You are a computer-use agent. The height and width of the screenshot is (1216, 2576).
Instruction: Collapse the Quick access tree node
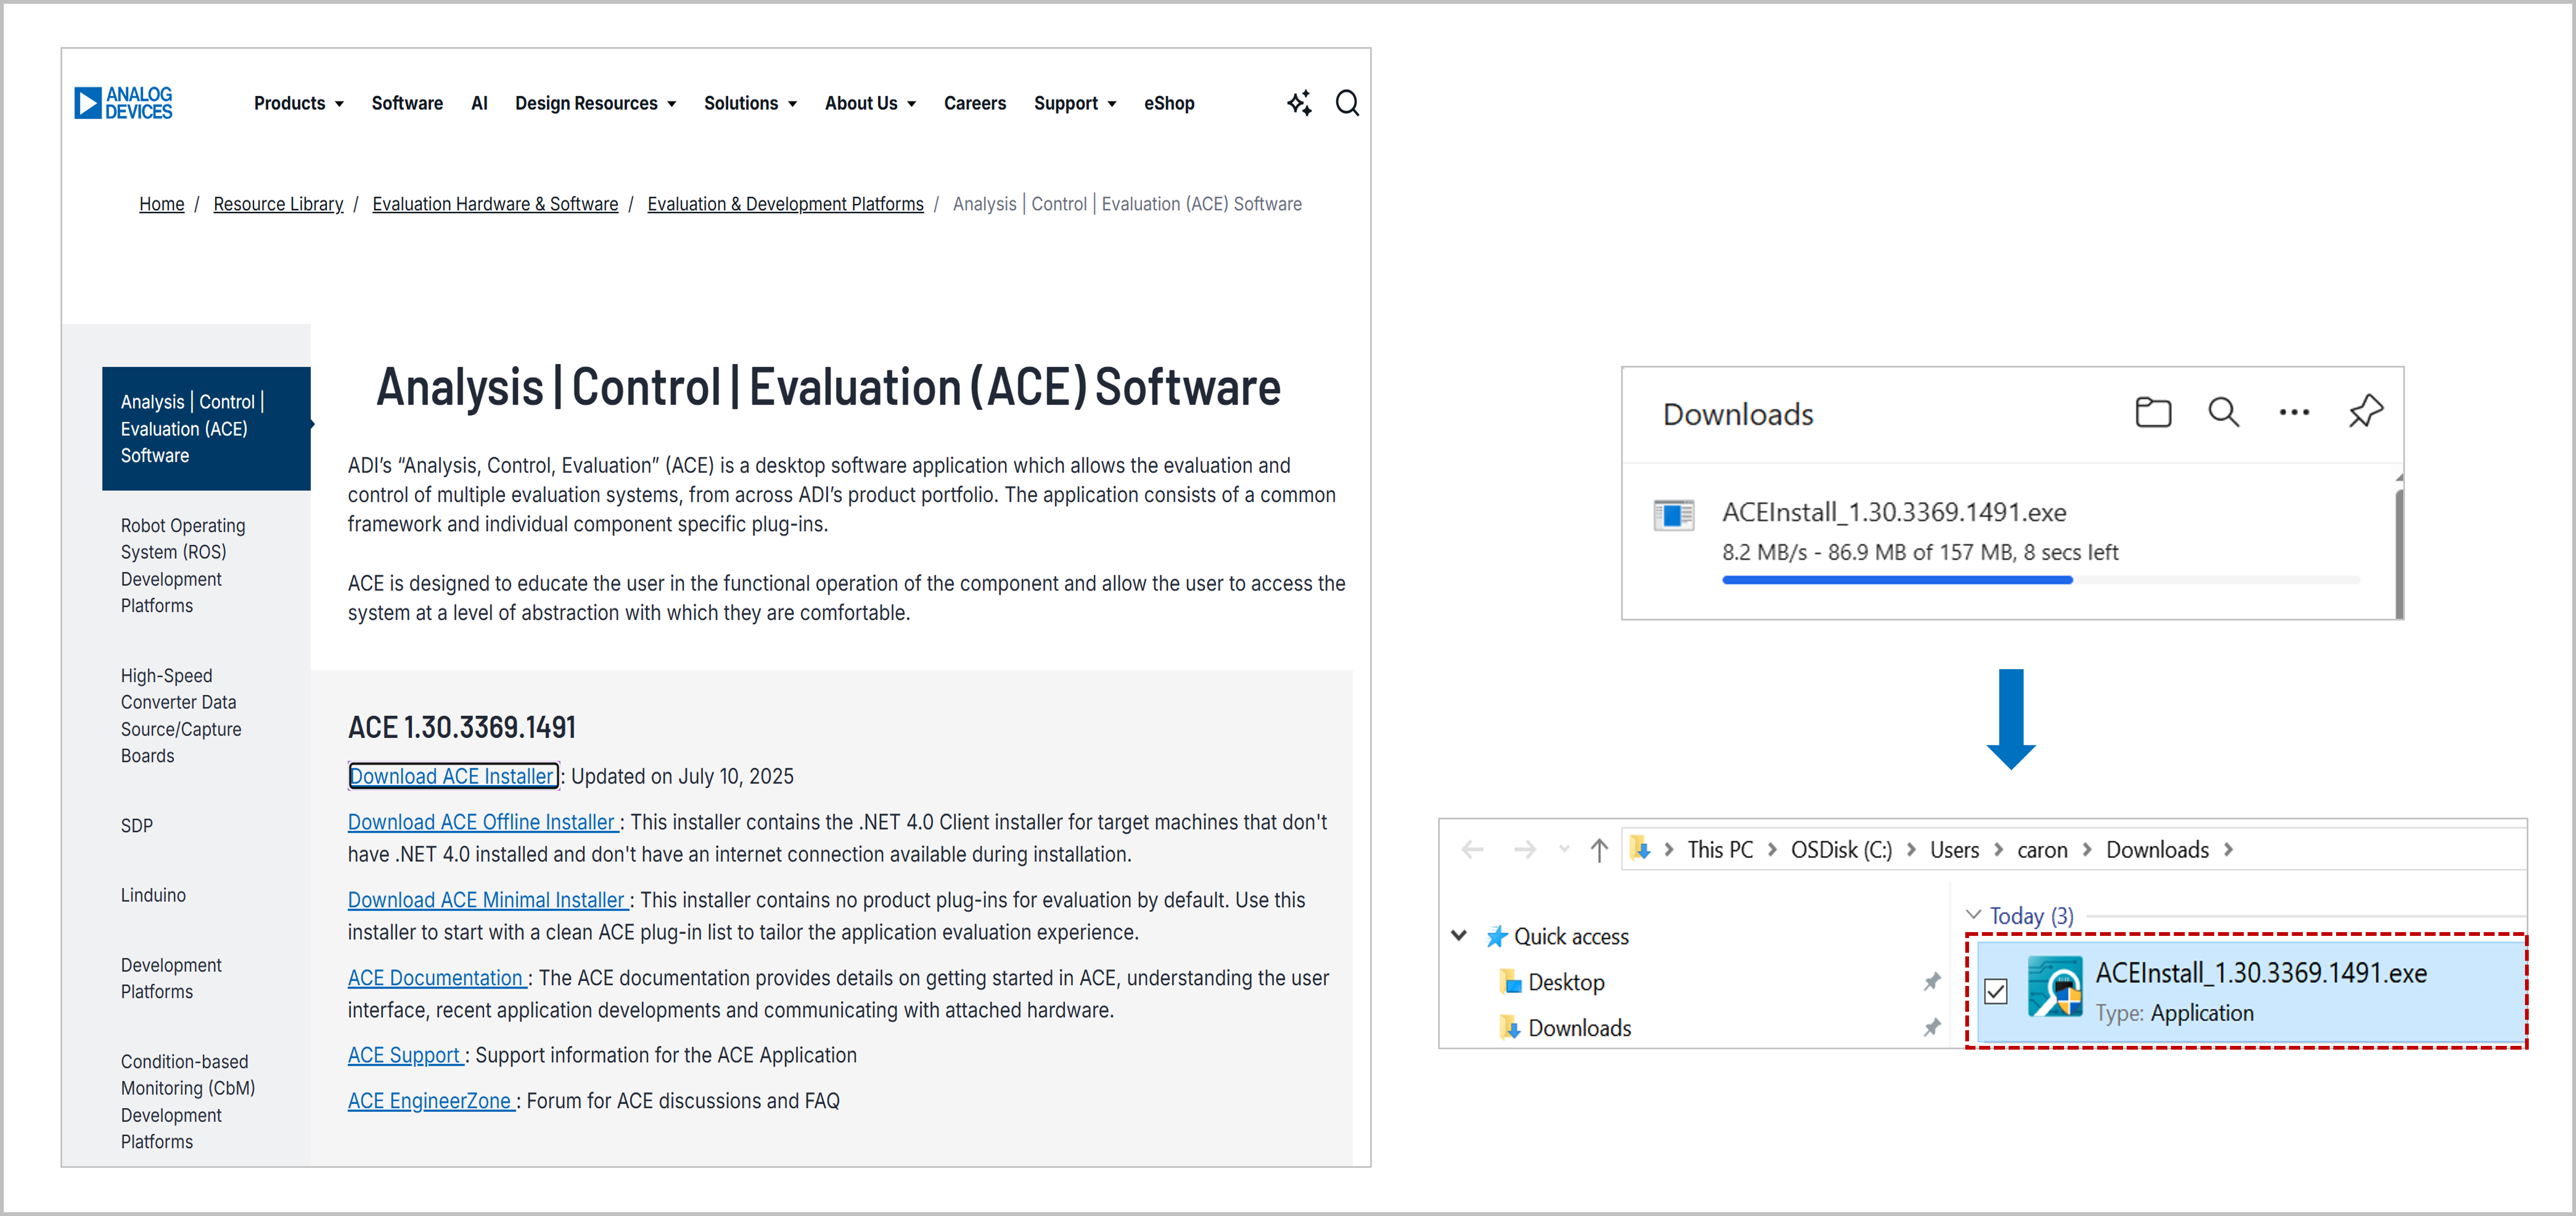point(1459,936)
